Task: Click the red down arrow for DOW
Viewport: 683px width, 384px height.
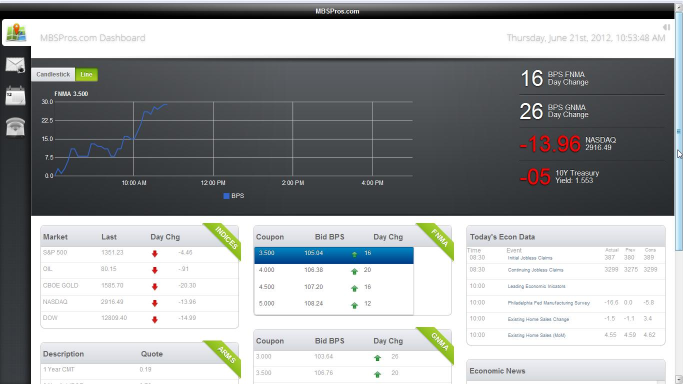Action: [x=155, y=320]
